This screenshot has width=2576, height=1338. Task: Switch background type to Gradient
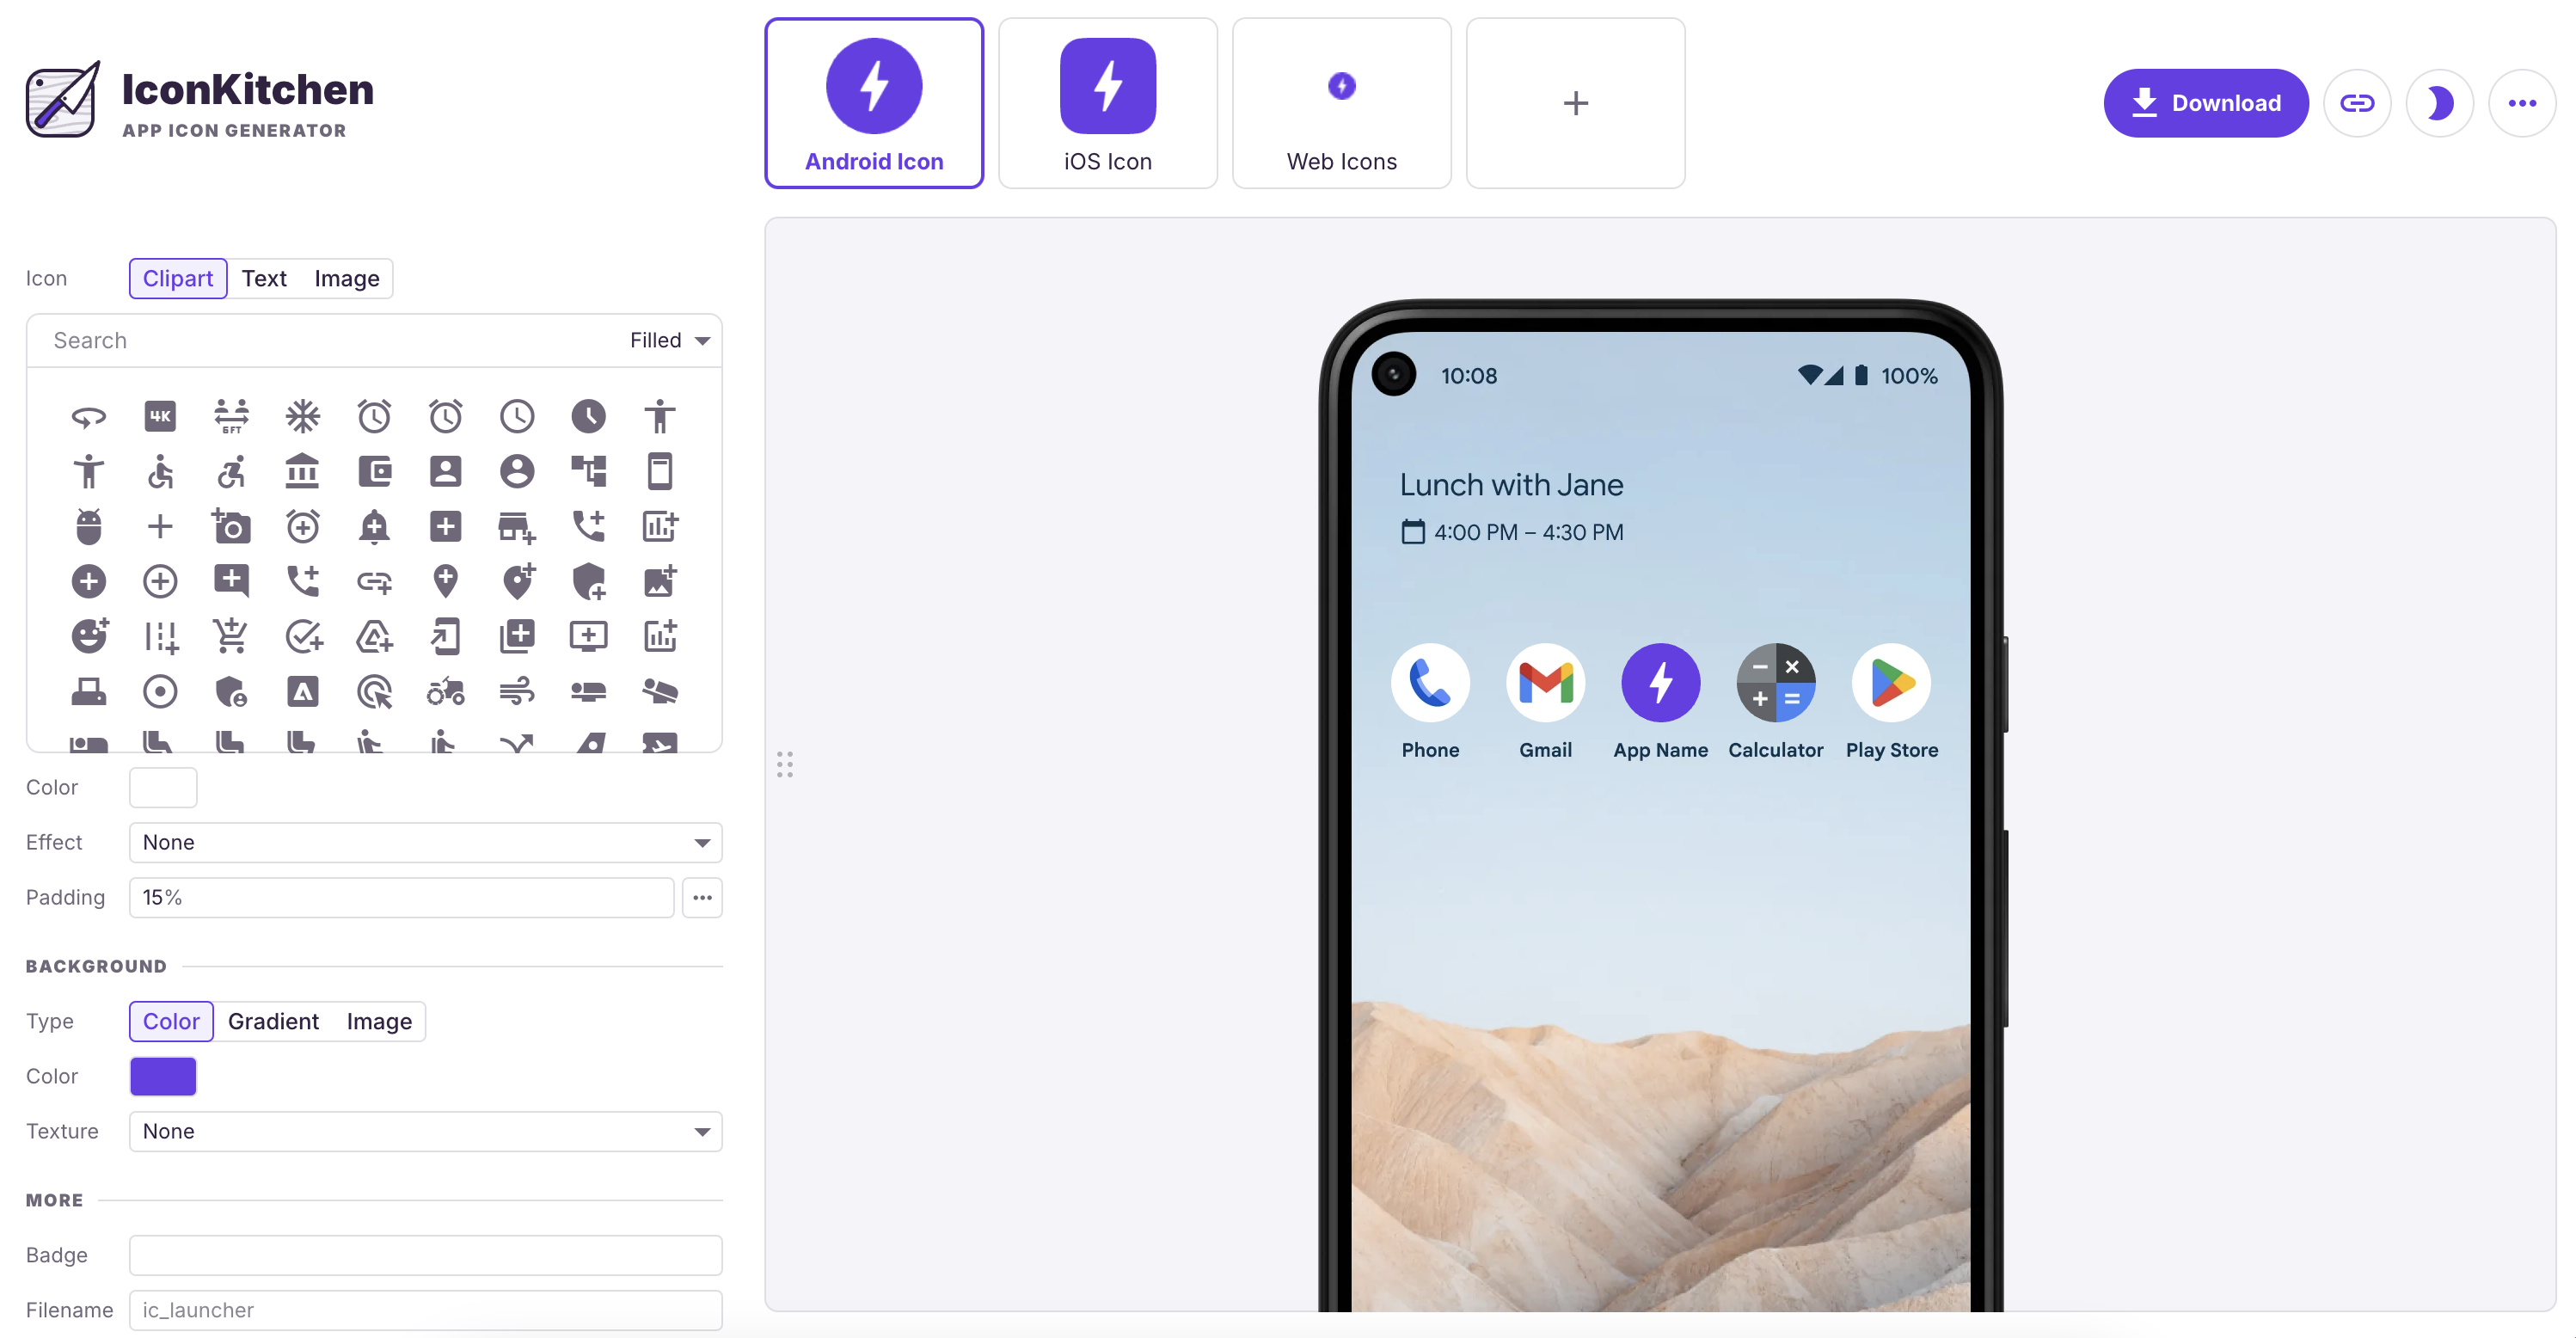point(274,1021)
